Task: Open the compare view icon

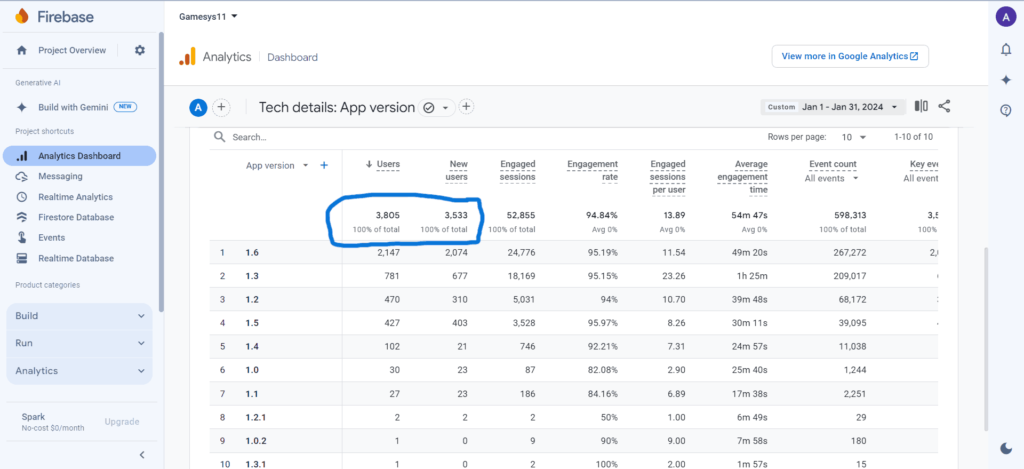Action: [x=921, y=107]
